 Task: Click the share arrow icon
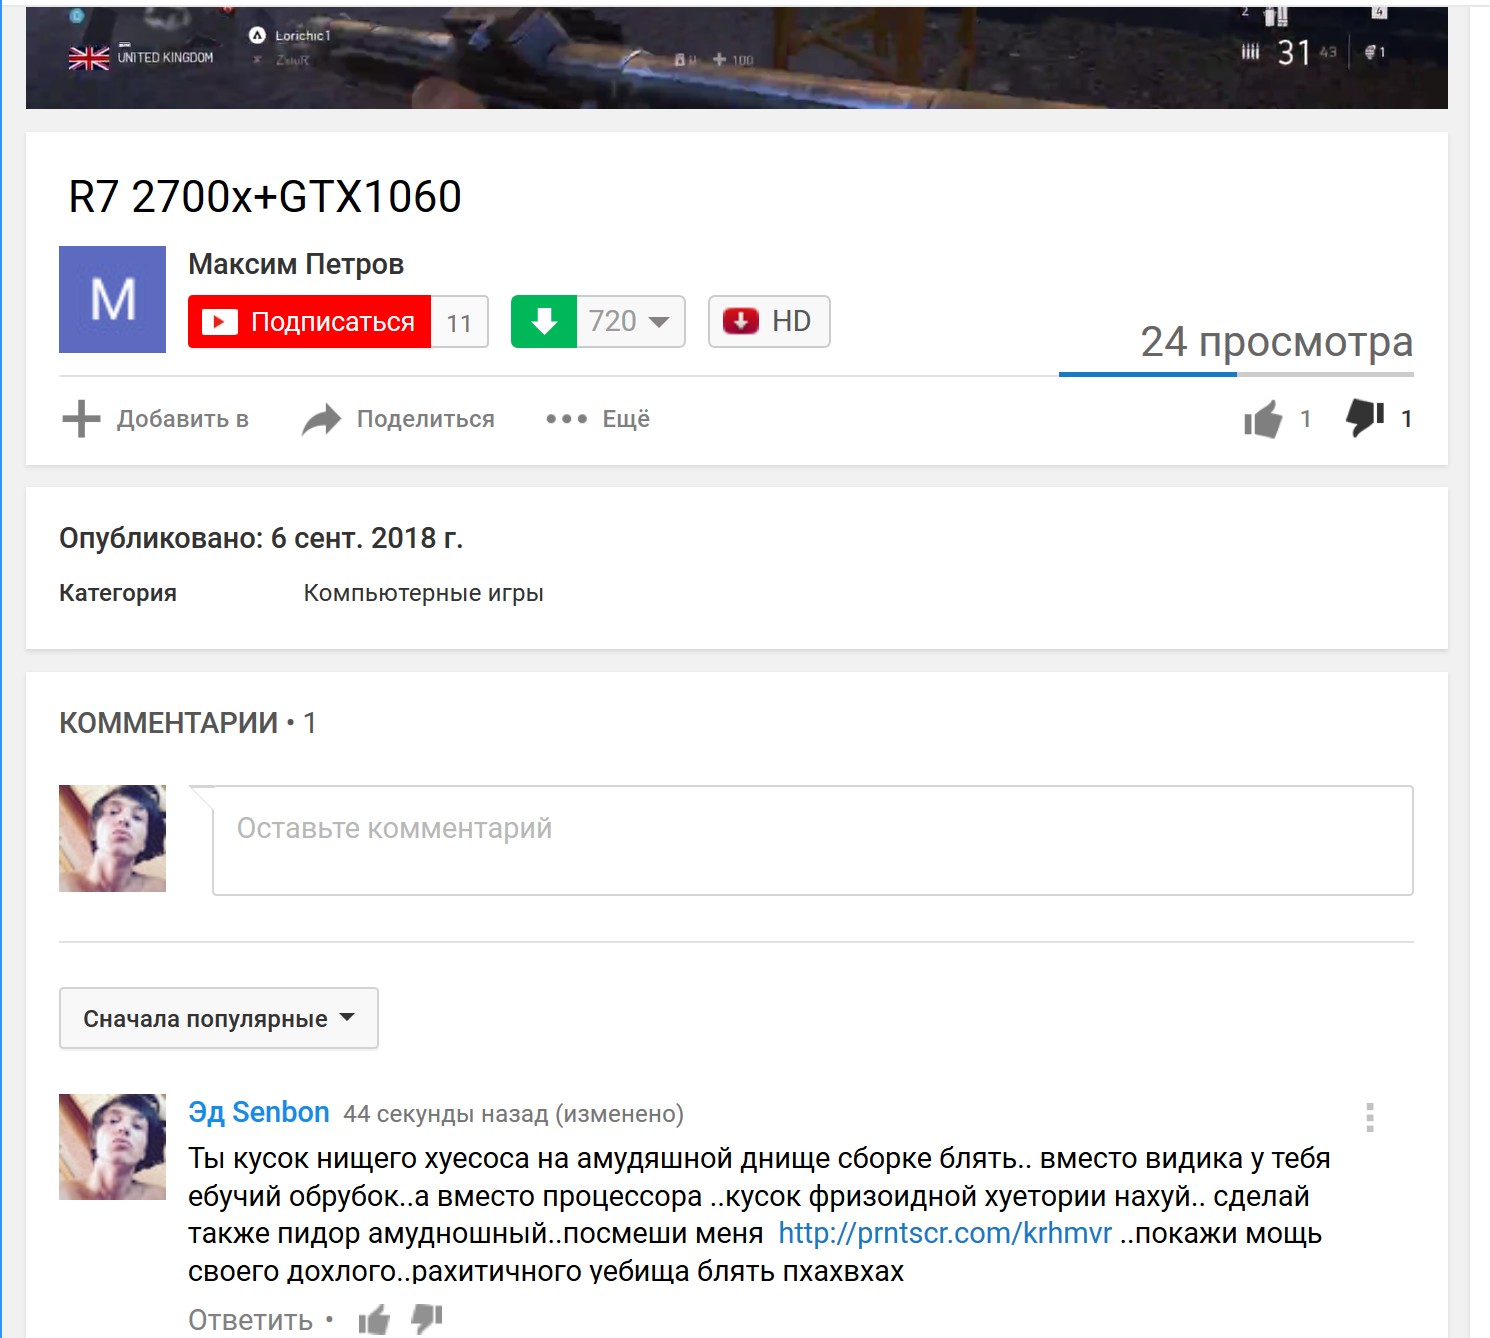(321, 420)
